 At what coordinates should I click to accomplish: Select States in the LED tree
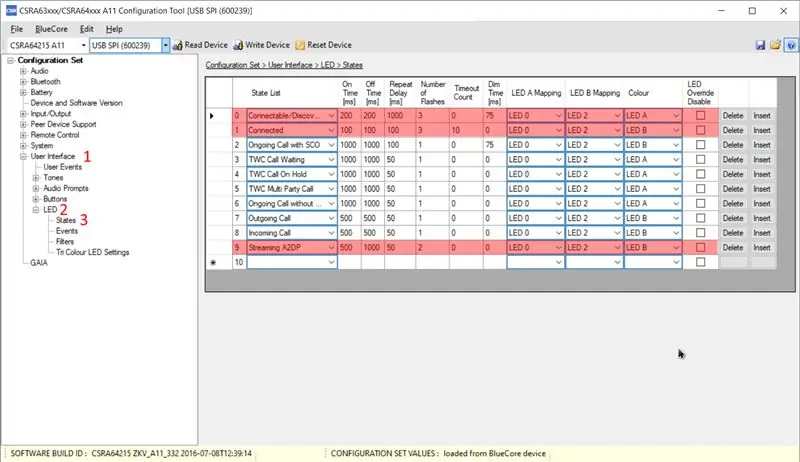(x=66, y=220)
